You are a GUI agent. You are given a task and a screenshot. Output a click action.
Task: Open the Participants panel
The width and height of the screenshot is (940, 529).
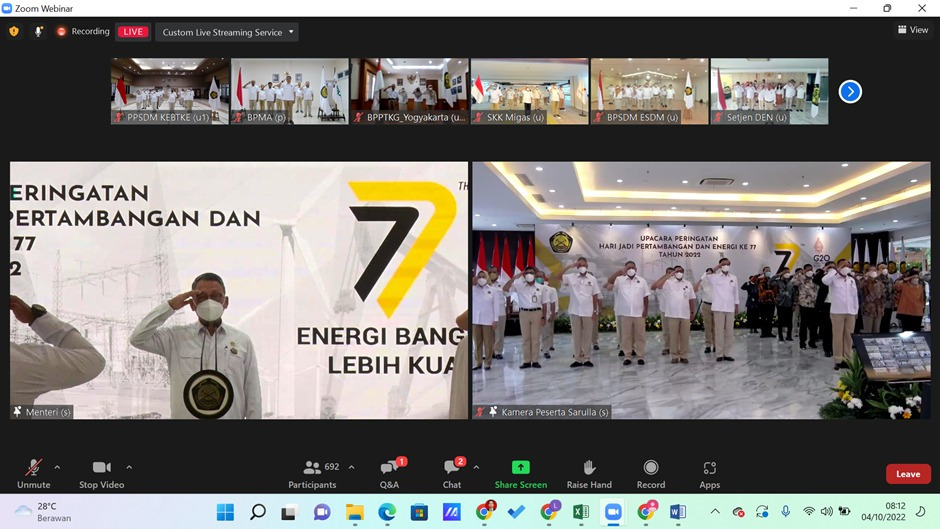pos(312,474)
